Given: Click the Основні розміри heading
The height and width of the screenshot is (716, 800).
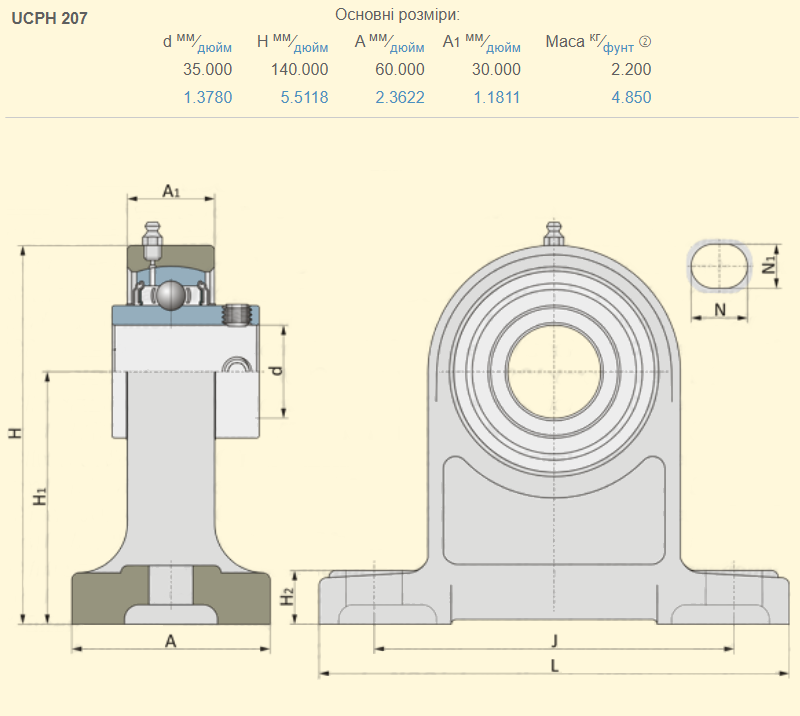Looking at the screenshot, I should [397, 15].
